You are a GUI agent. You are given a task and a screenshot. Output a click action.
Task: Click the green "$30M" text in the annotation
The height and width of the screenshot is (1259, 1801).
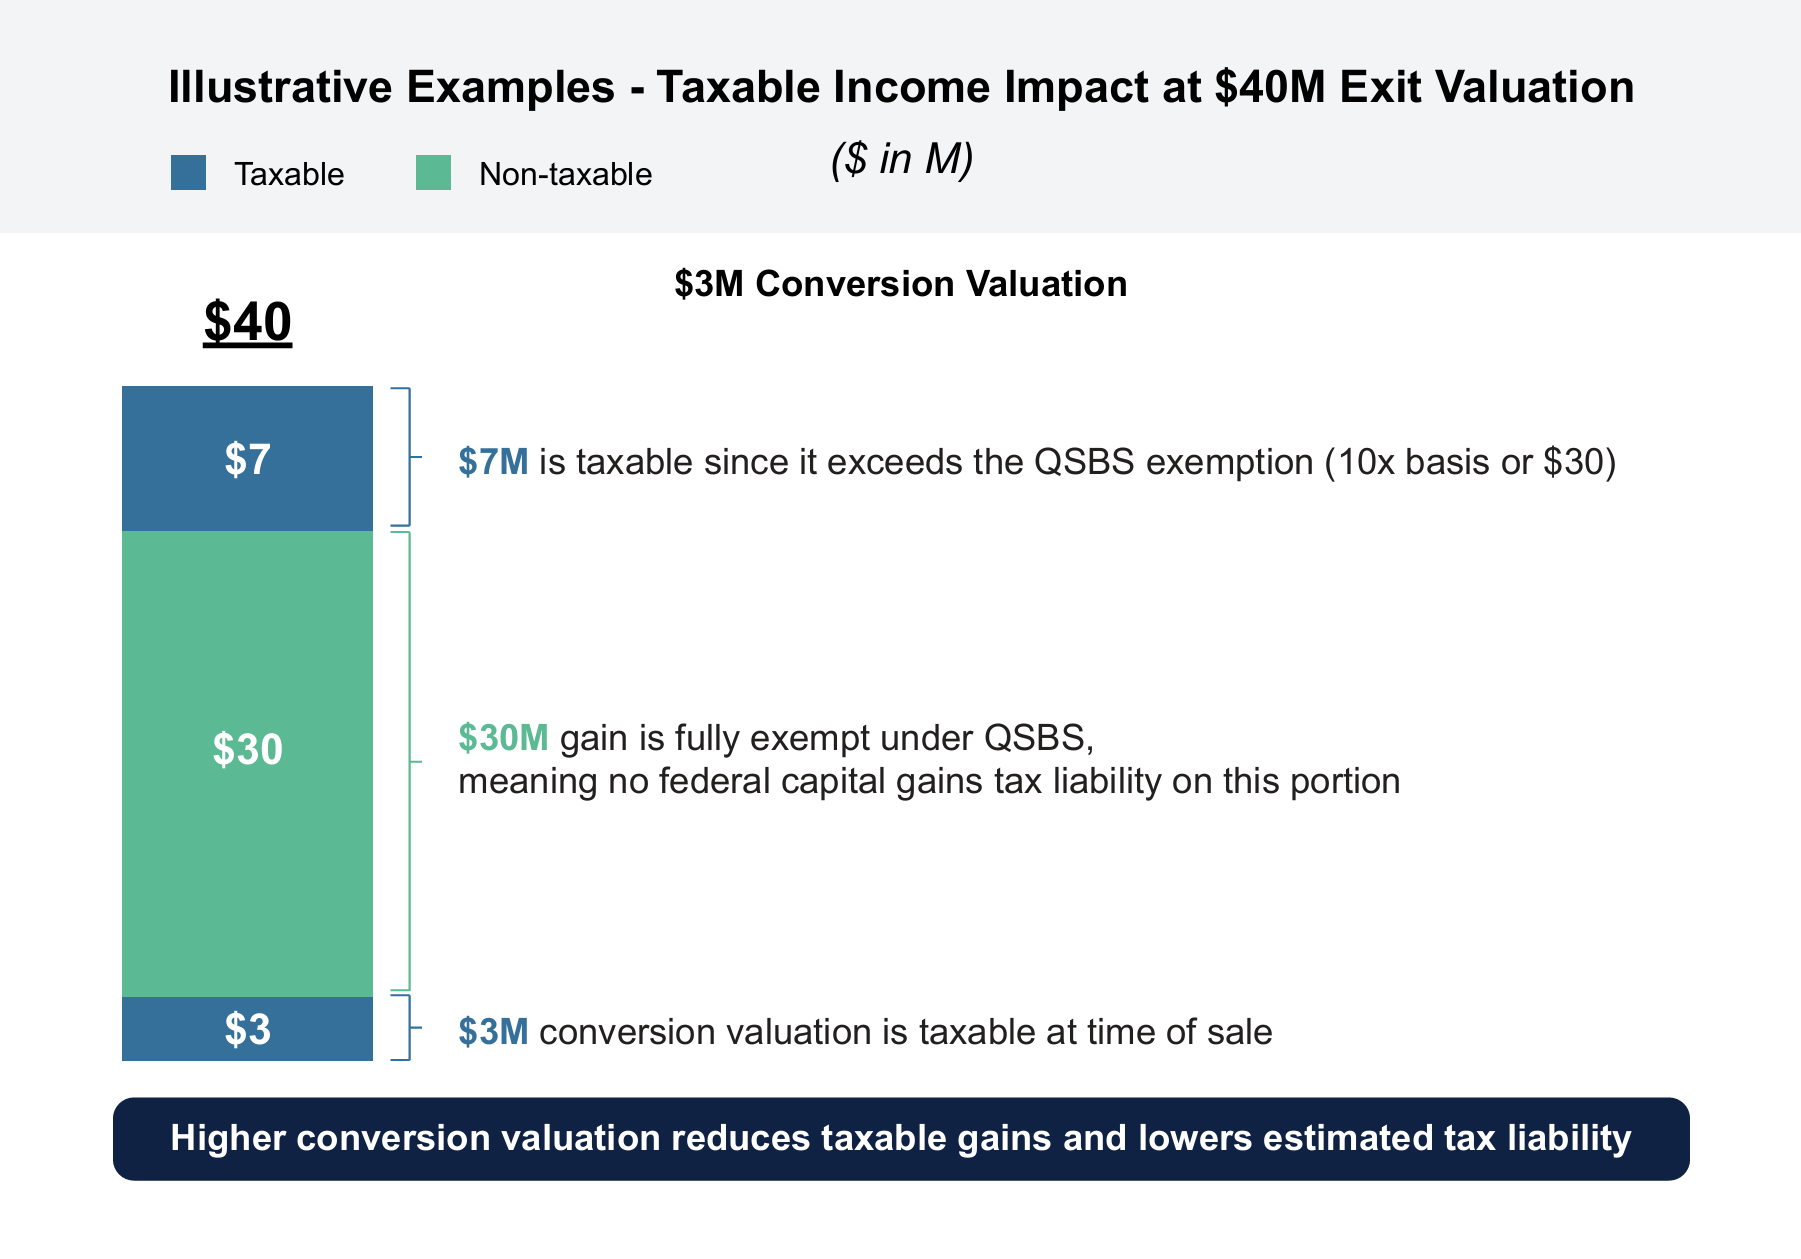pyautogui.click(x=503, y=738)
